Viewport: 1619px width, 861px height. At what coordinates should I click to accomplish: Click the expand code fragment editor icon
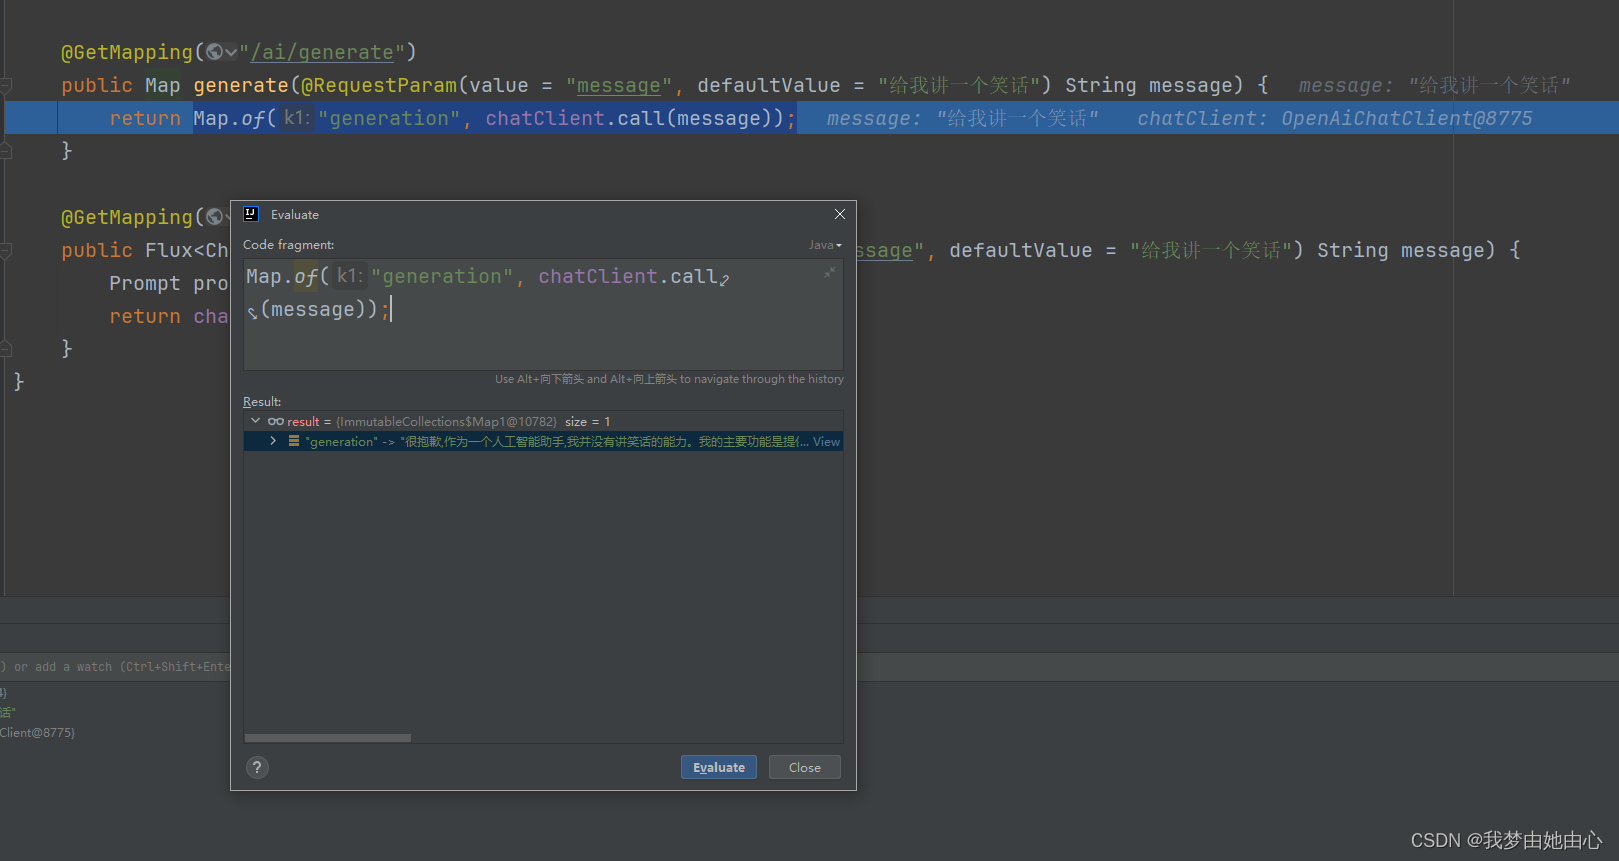coord(829,272)
